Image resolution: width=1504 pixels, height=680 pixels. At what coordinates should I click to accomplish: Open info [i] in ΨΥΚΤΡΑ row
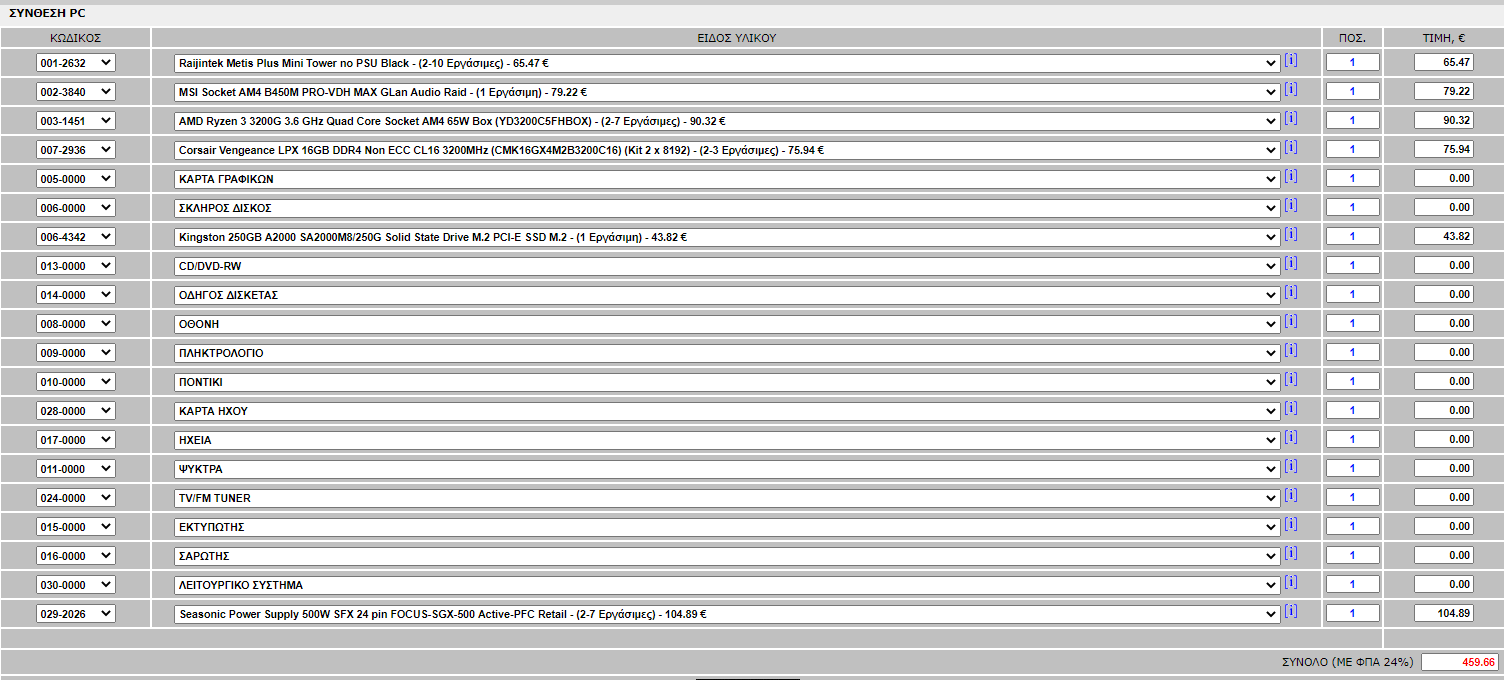1291,467
